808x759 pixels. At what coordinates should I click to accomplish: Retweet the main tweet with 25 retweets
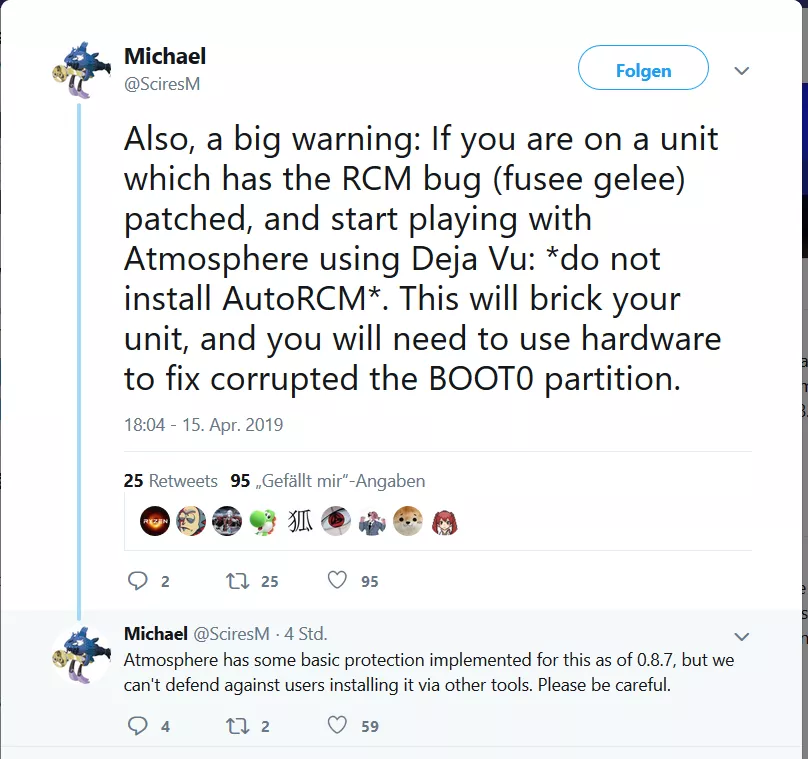coord(238,581)
